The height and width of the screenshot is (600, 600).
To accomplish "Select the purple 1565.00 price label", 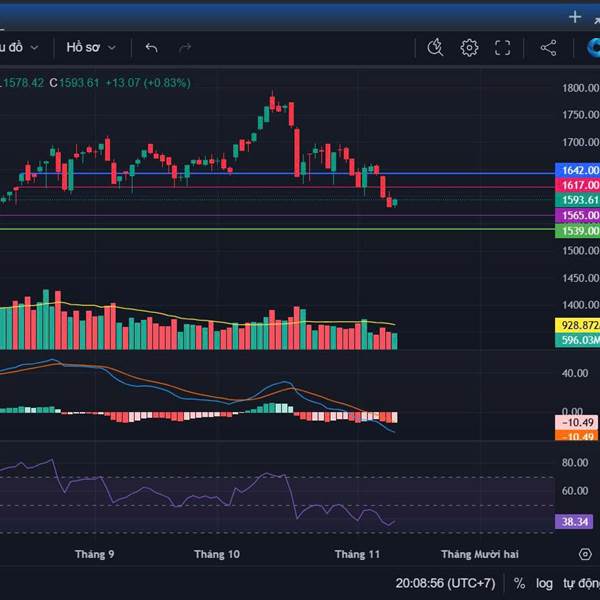I will (576, 215).
